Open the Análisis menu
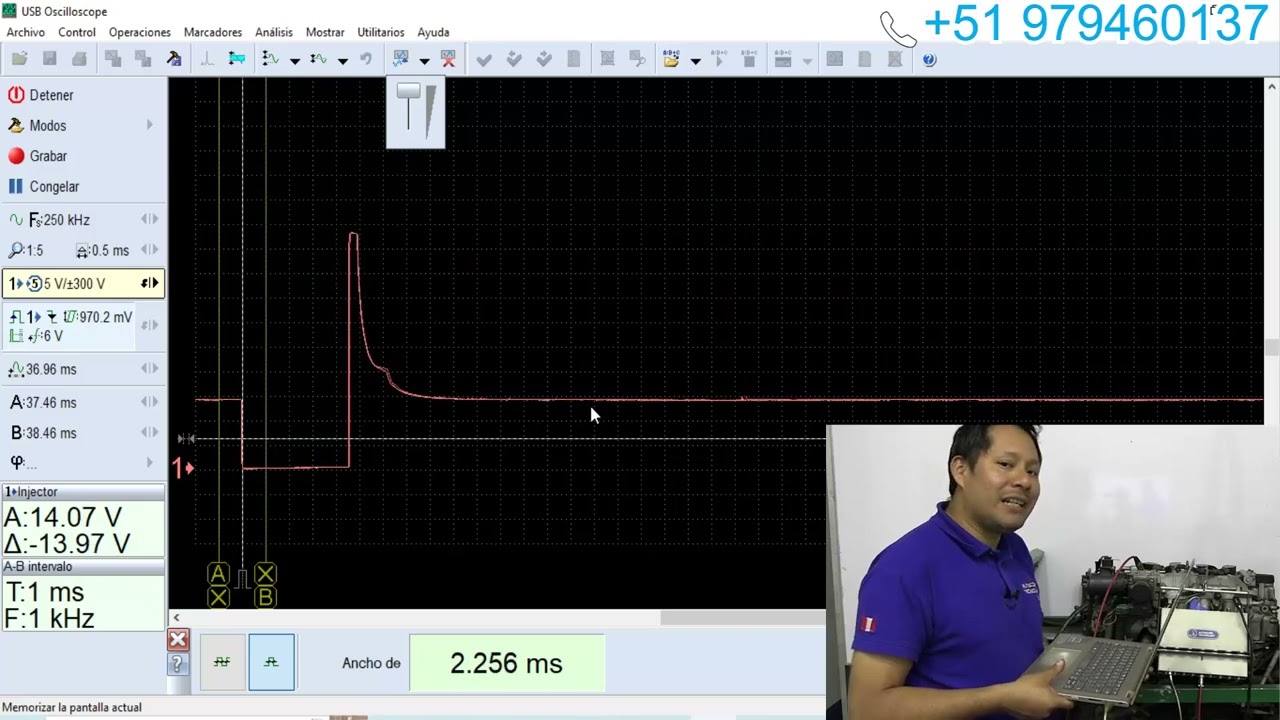Screen dimensions: 1280x720 coord(274,32)
